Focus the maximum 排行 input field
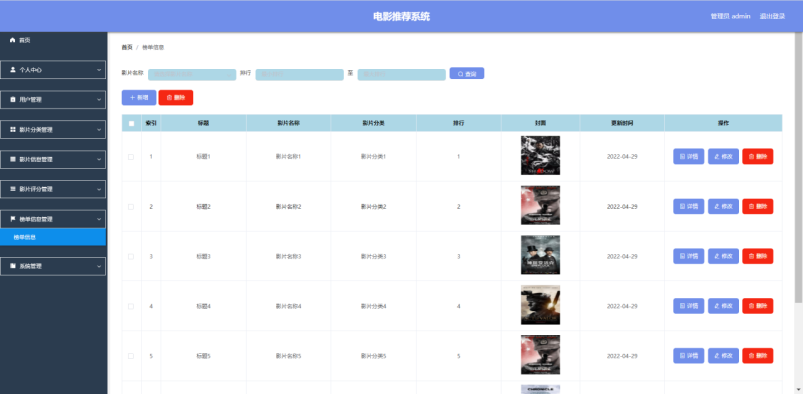Screen dimensions: 803x394 (x=402, y=74)
